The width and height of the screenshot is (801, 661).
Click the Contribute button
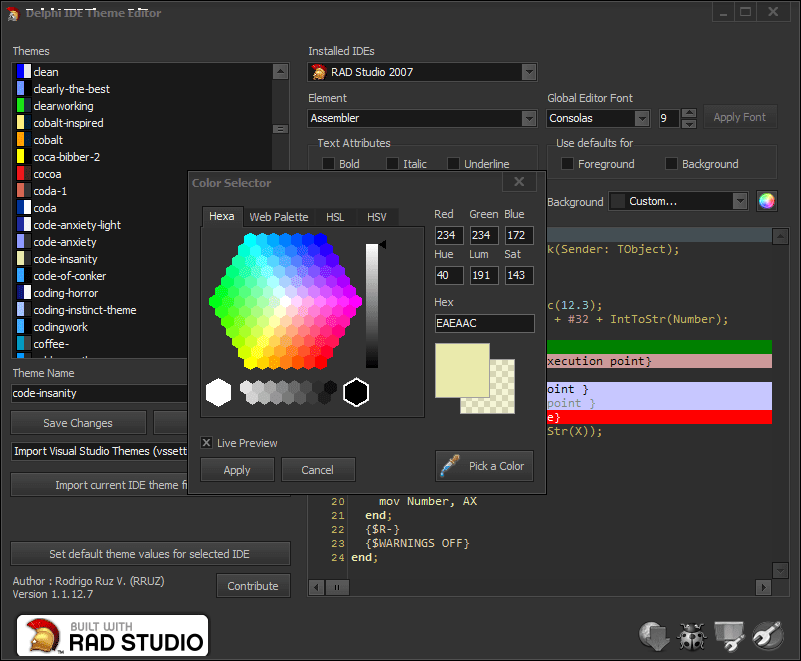click(x=253, y=585)
